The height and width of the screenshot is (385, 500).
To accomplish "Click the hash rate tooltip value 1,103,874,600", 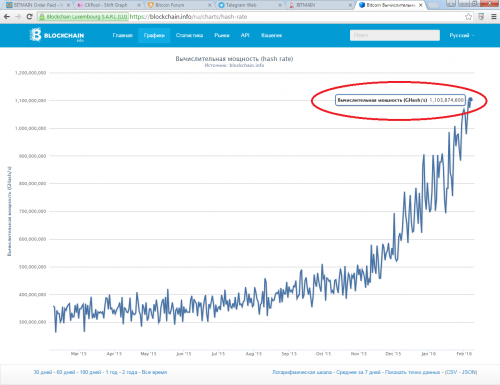I will (x=446, y=100).
